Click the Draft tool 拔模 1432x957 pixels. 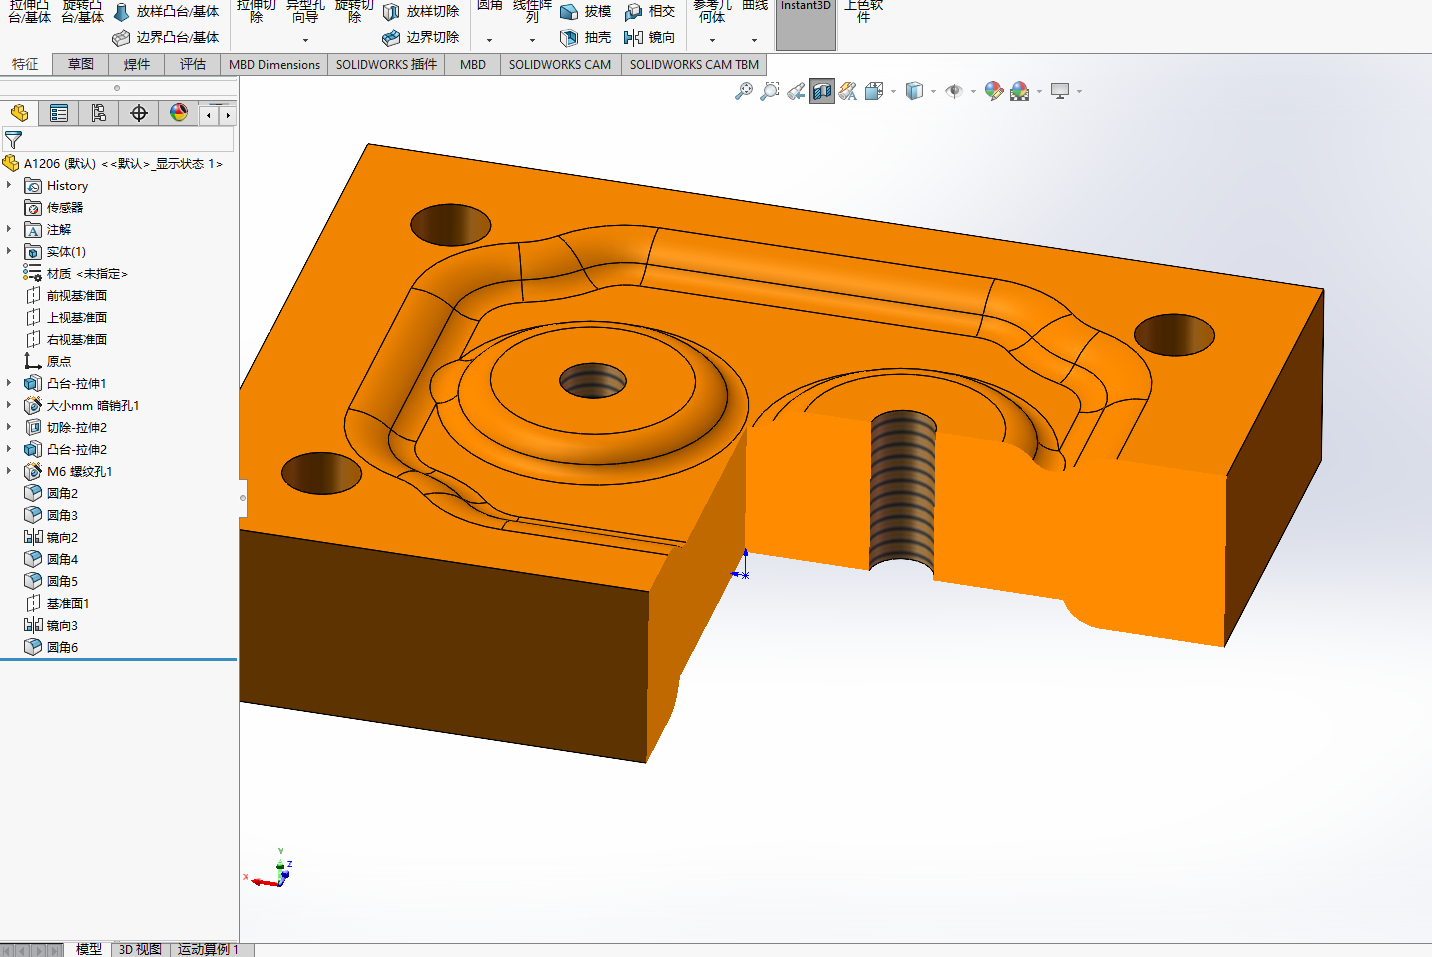point(585,11)
